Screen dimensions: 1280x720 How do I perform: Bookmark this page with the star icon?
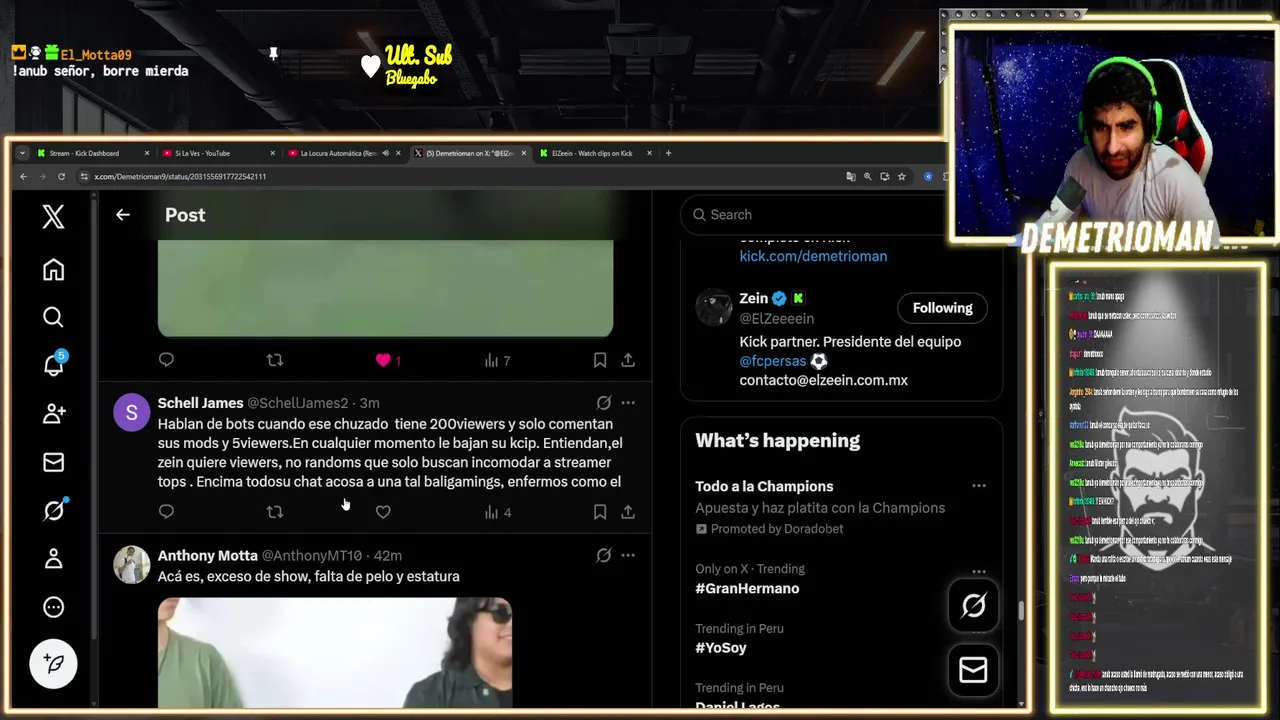pyautogui.click(x=901, y=177)
